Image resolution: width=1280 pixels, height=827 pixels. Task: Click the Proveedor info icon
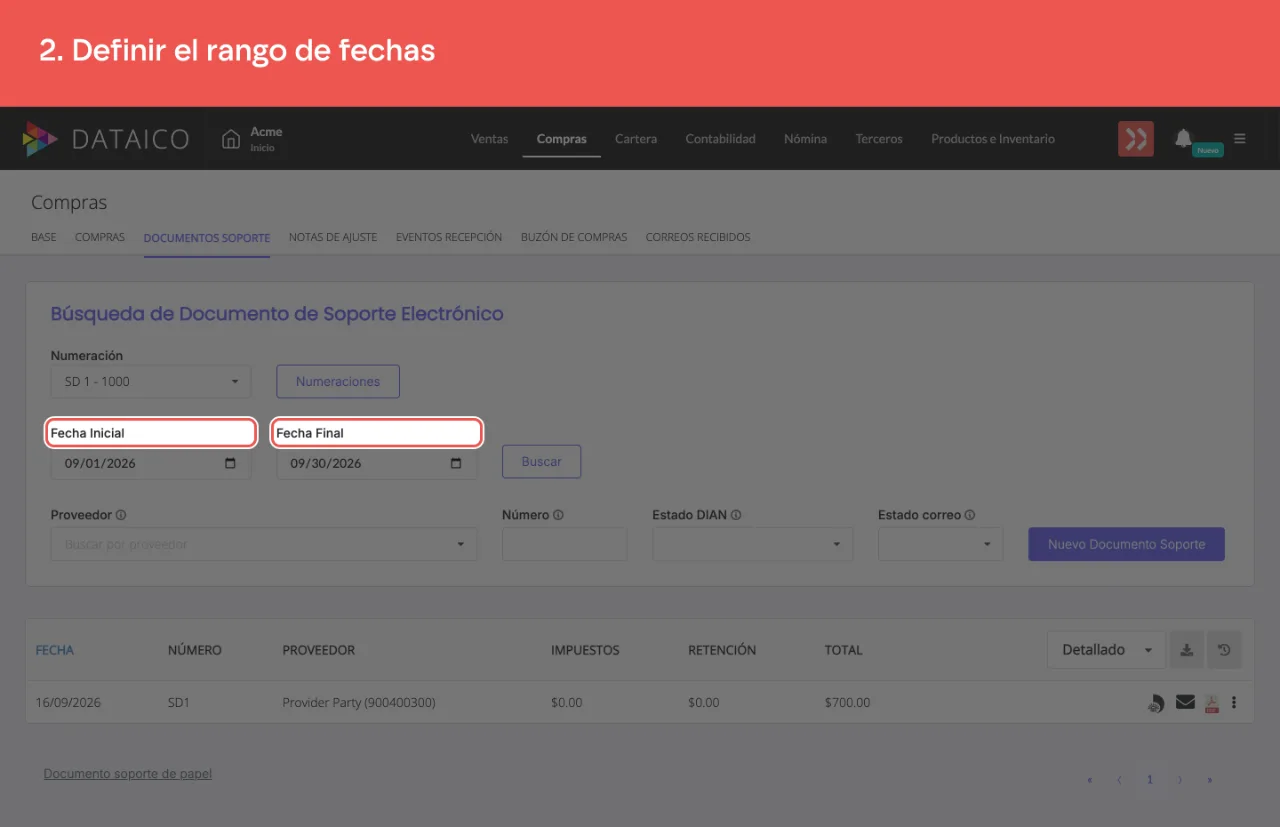(121, 515)
